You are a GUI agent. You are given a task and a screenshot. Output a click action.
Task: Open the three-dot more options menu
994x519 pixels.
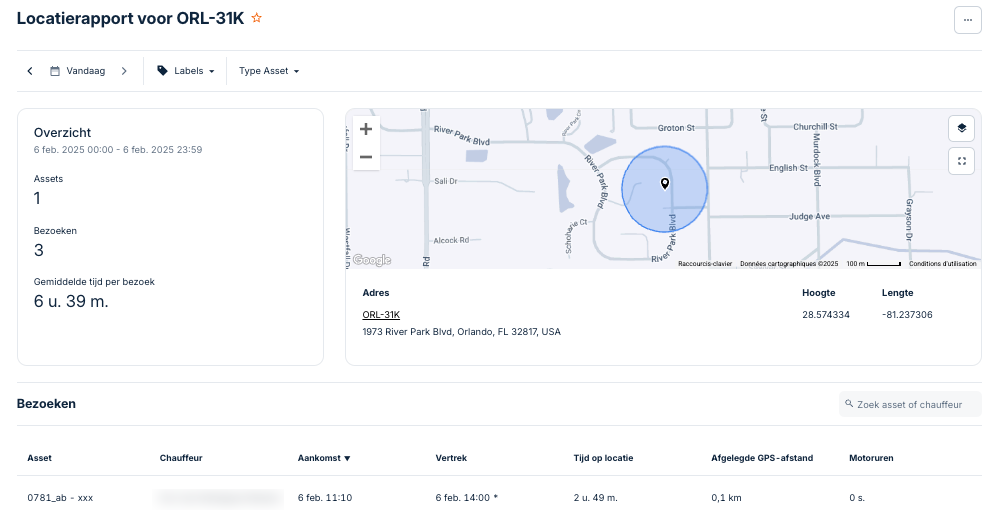pos(967,20)
